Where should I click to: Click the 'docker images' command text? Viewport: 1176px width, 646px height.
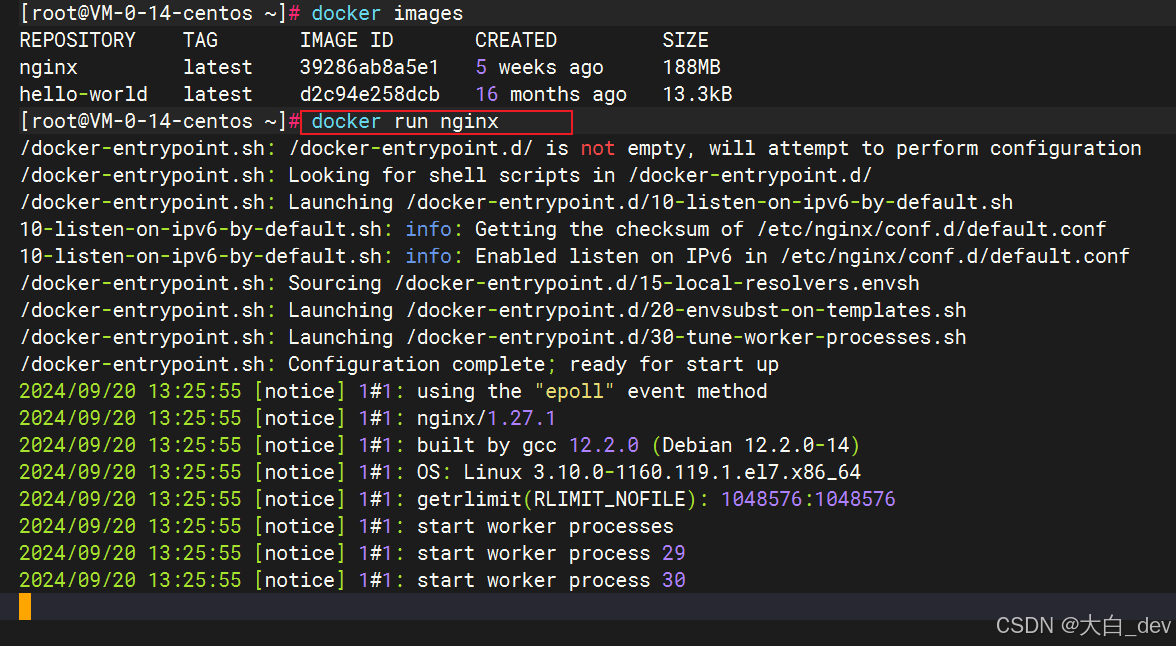tap(387, 14)
